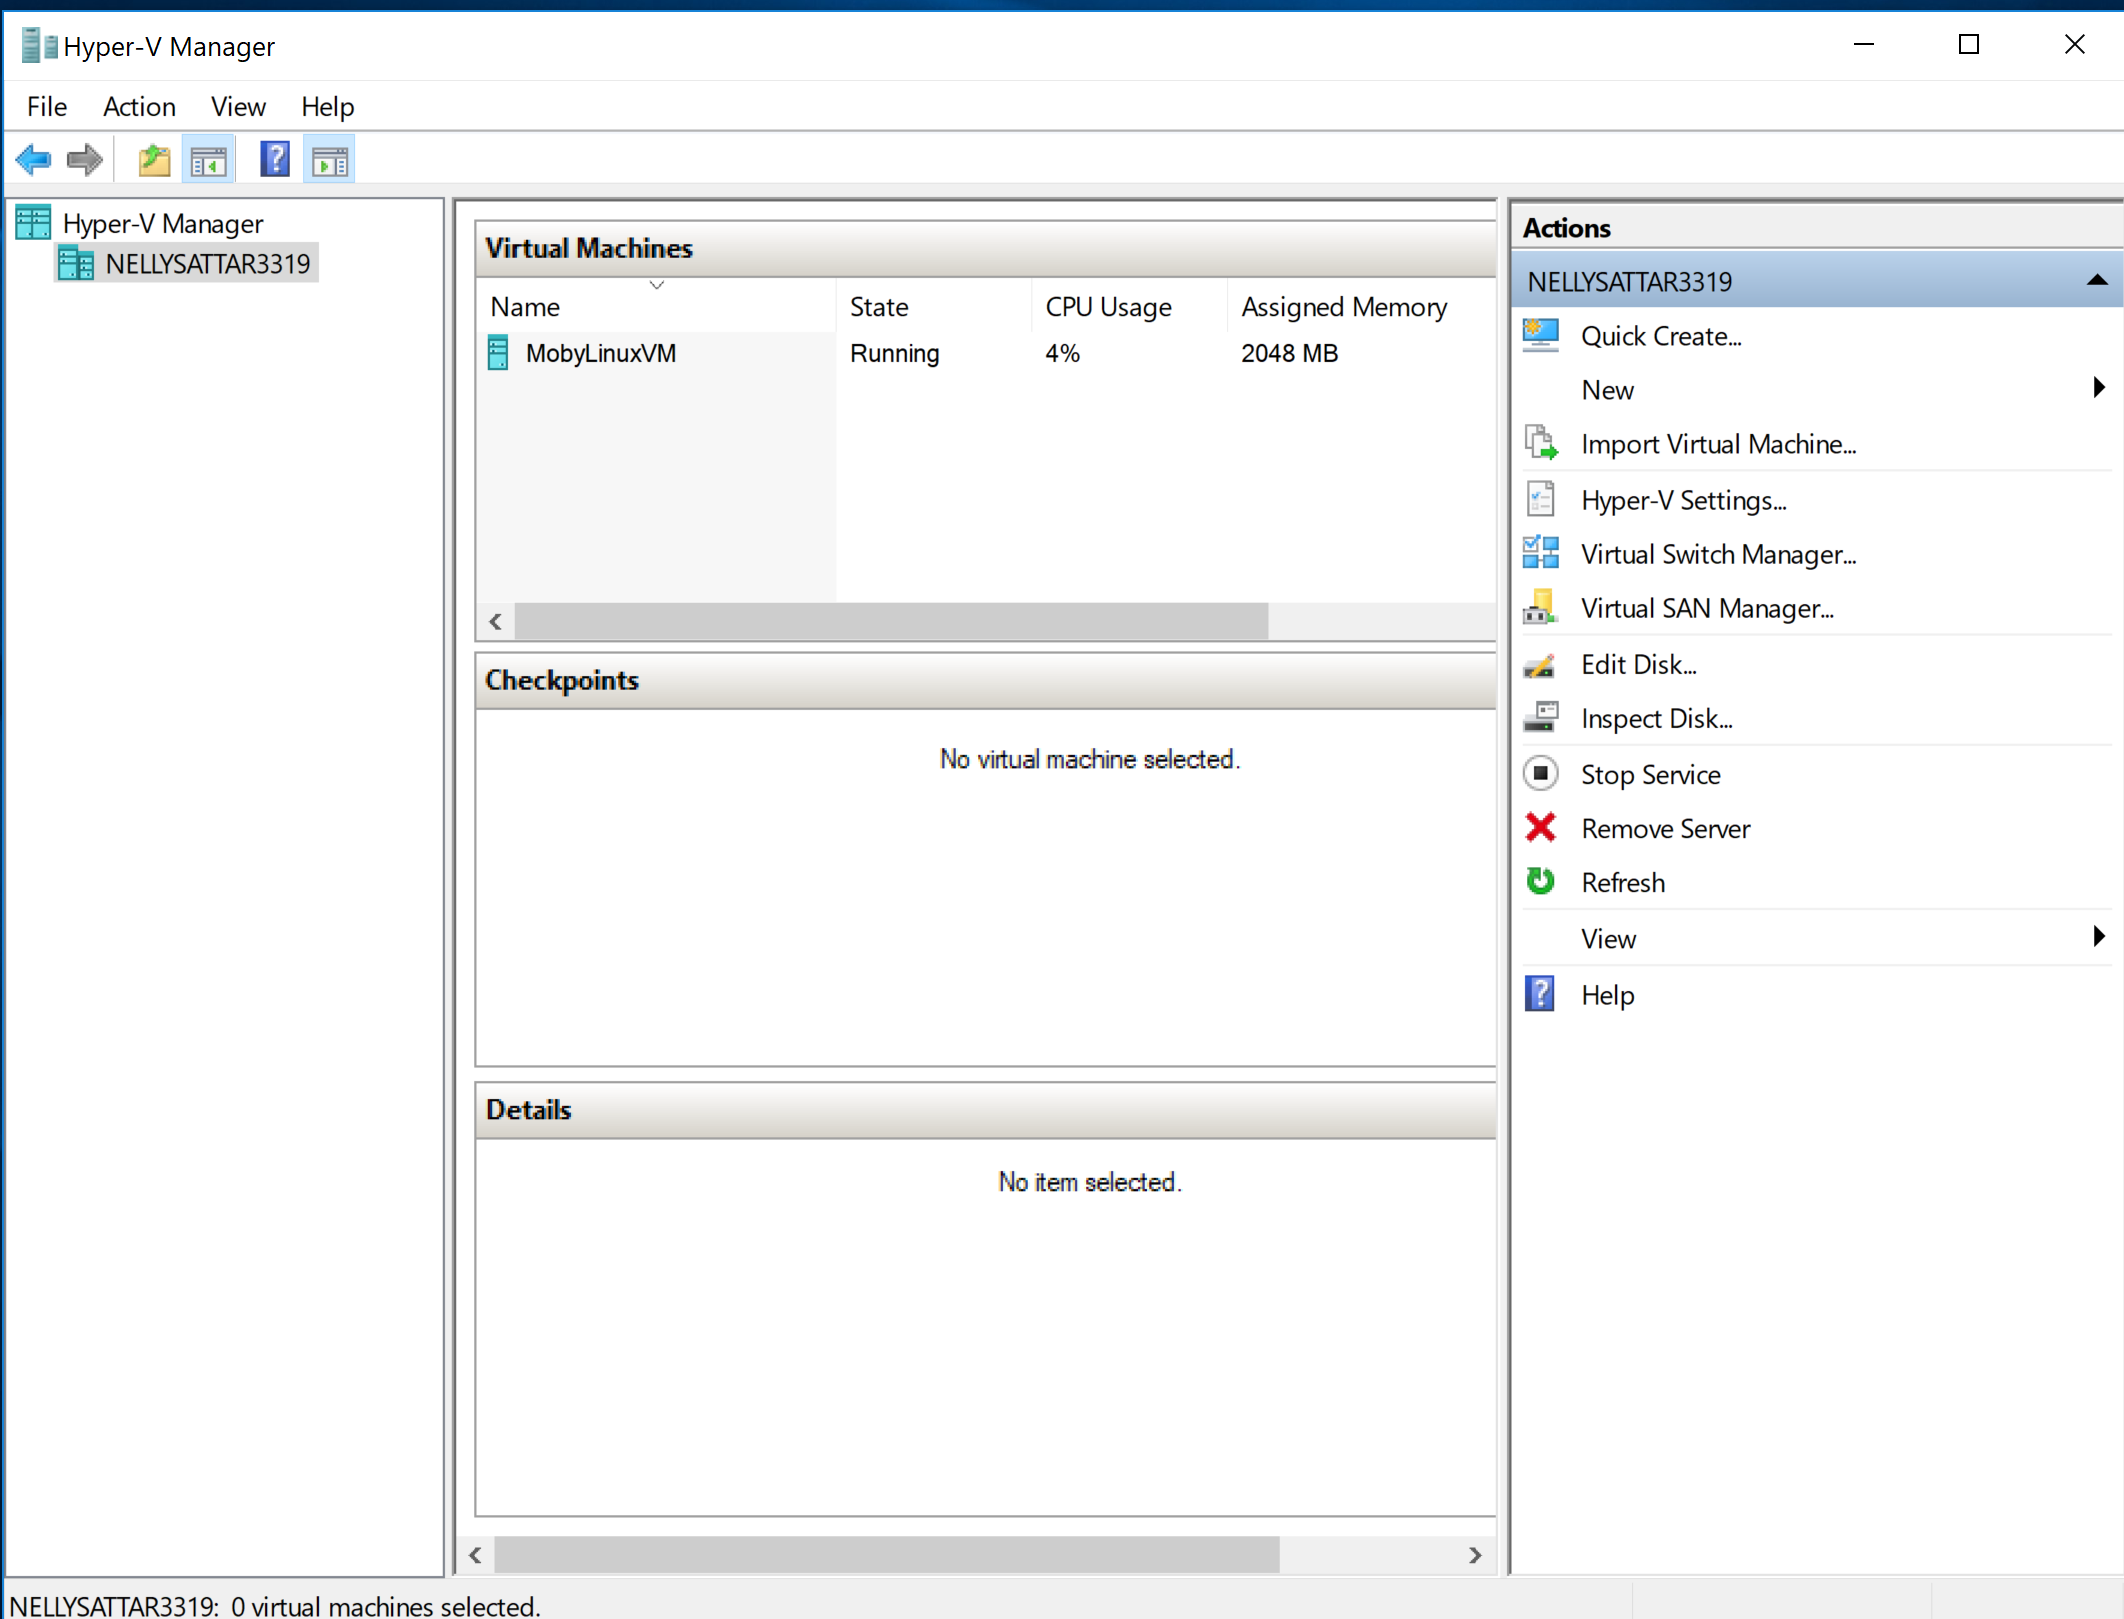Viewport: 2124px width, 1619px height.
Task: Open the File menu
Action: [x=47, y=106]
